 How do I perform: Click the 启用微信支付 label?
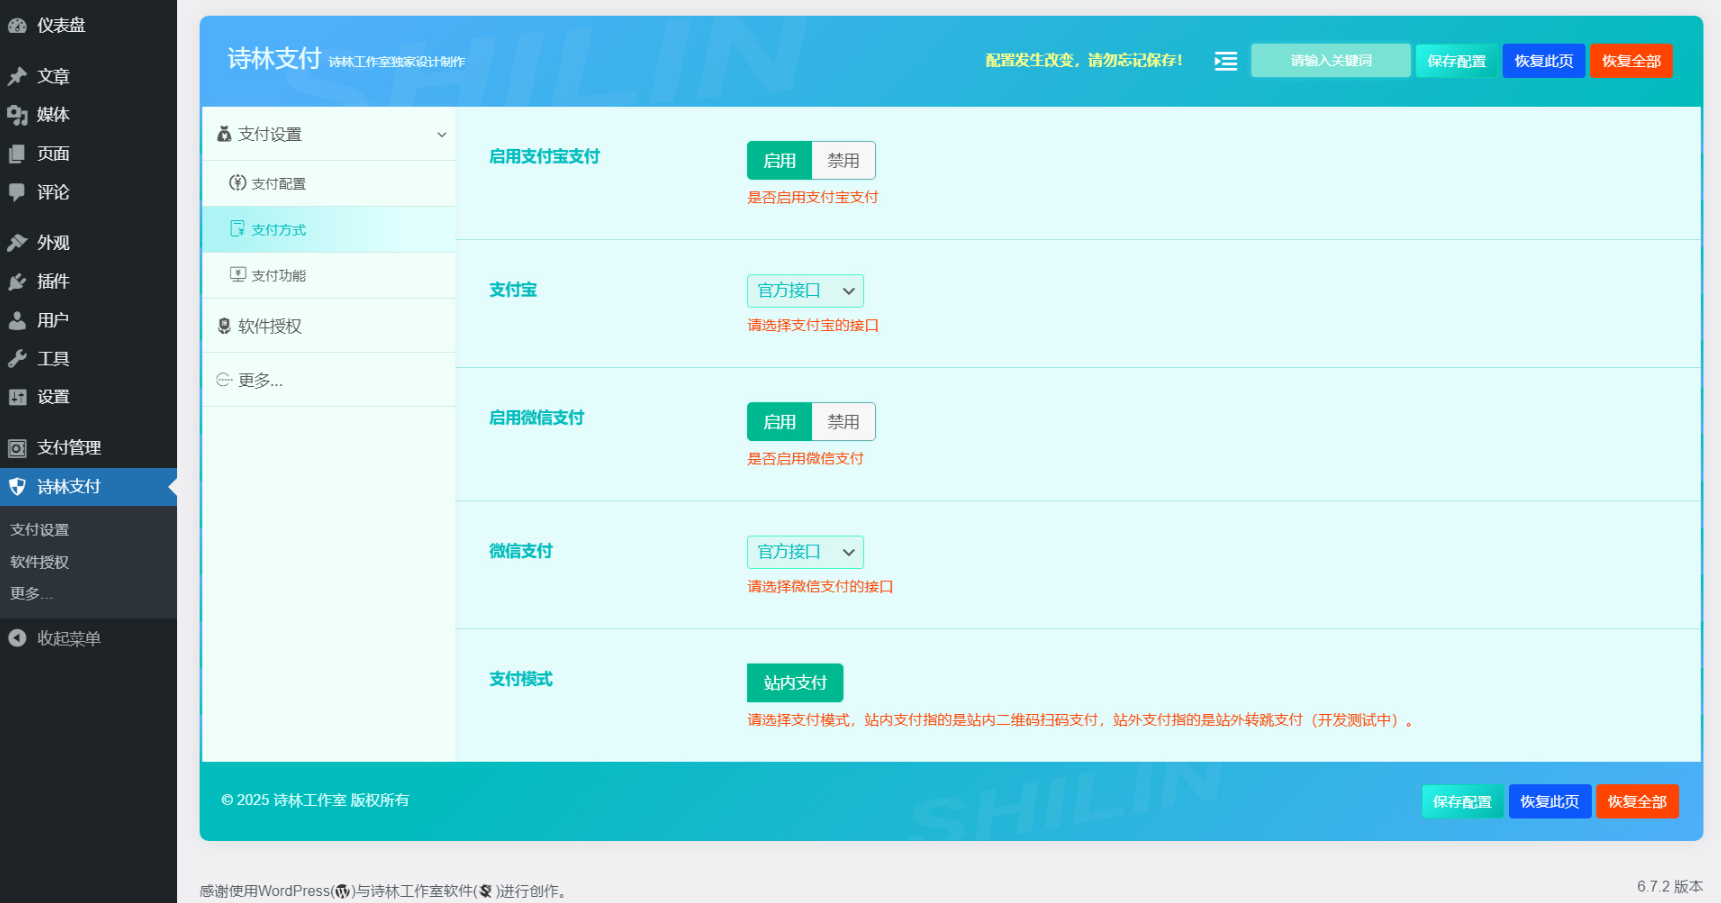click(536, 418)
